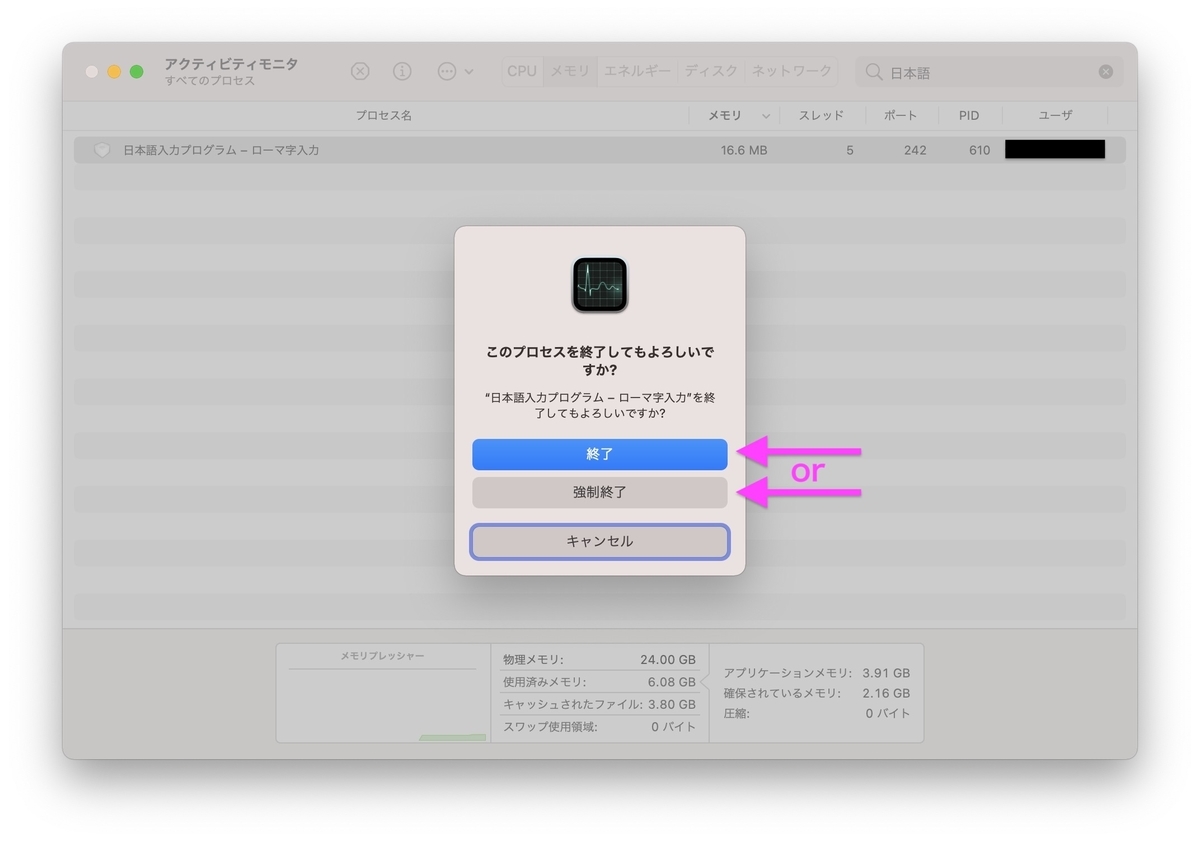
Task: Dismiss the dialog with キャンセル
Action: (599, 541)
